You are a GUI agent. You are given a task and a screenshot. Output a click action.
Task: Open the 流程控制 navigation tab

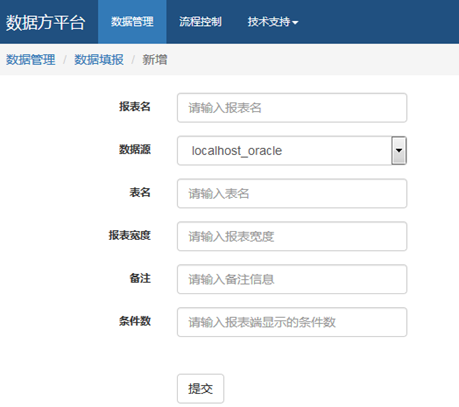click(200, 22)
